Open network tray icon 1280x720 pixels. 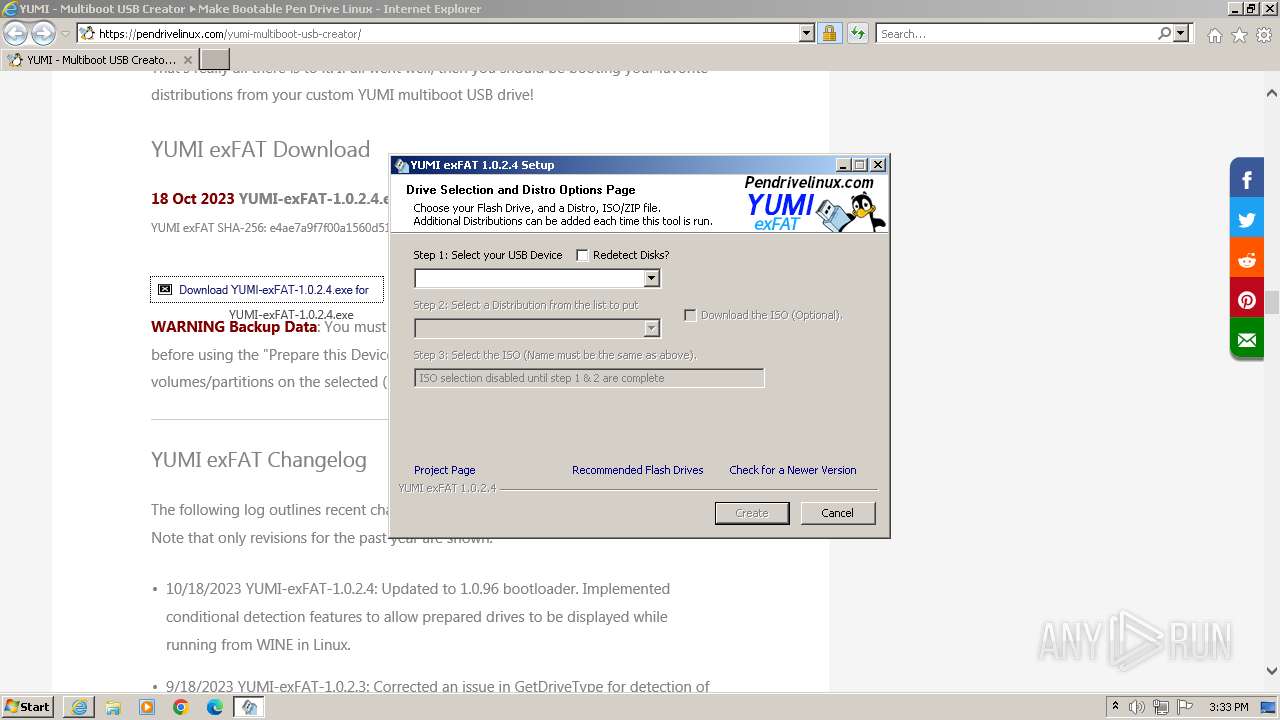[x=1161, y=707]
